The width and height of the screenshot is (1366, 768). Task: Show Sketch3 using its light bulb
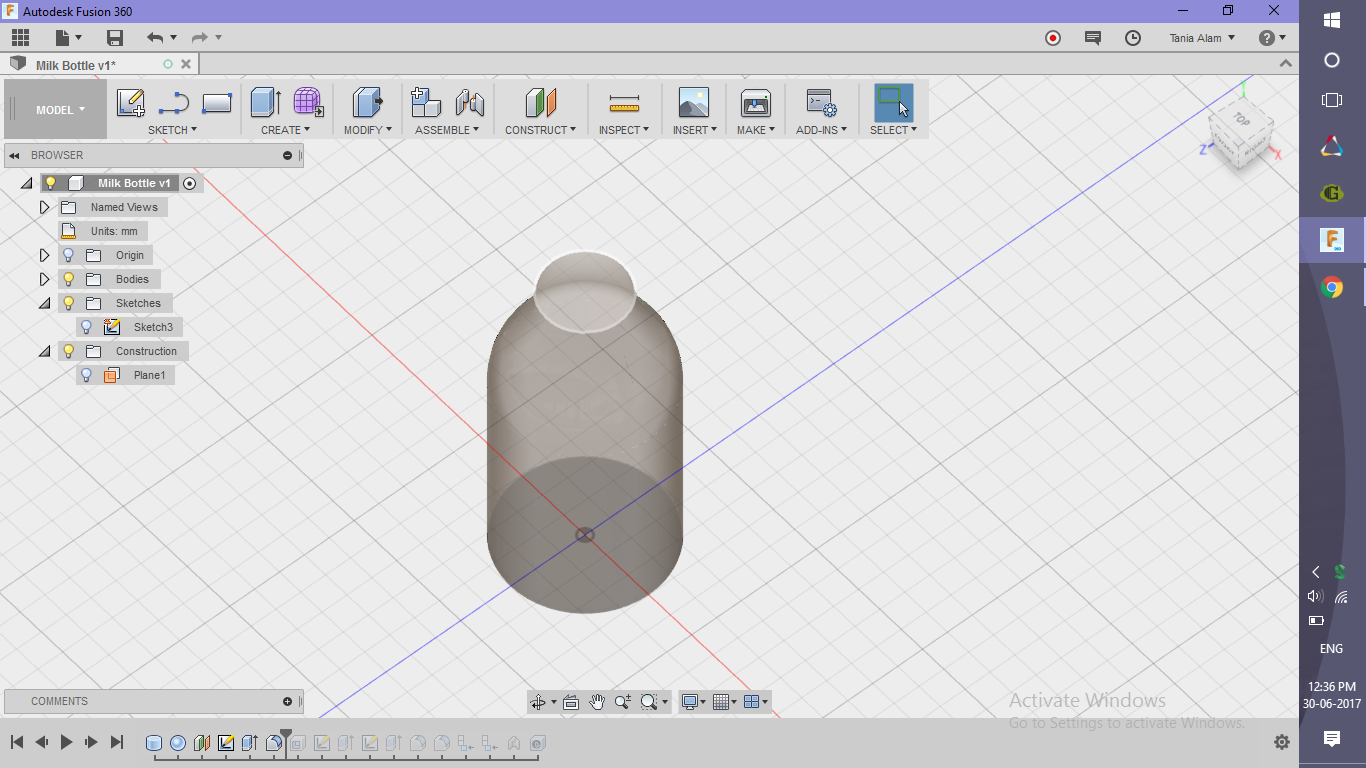tap(87, 327)
